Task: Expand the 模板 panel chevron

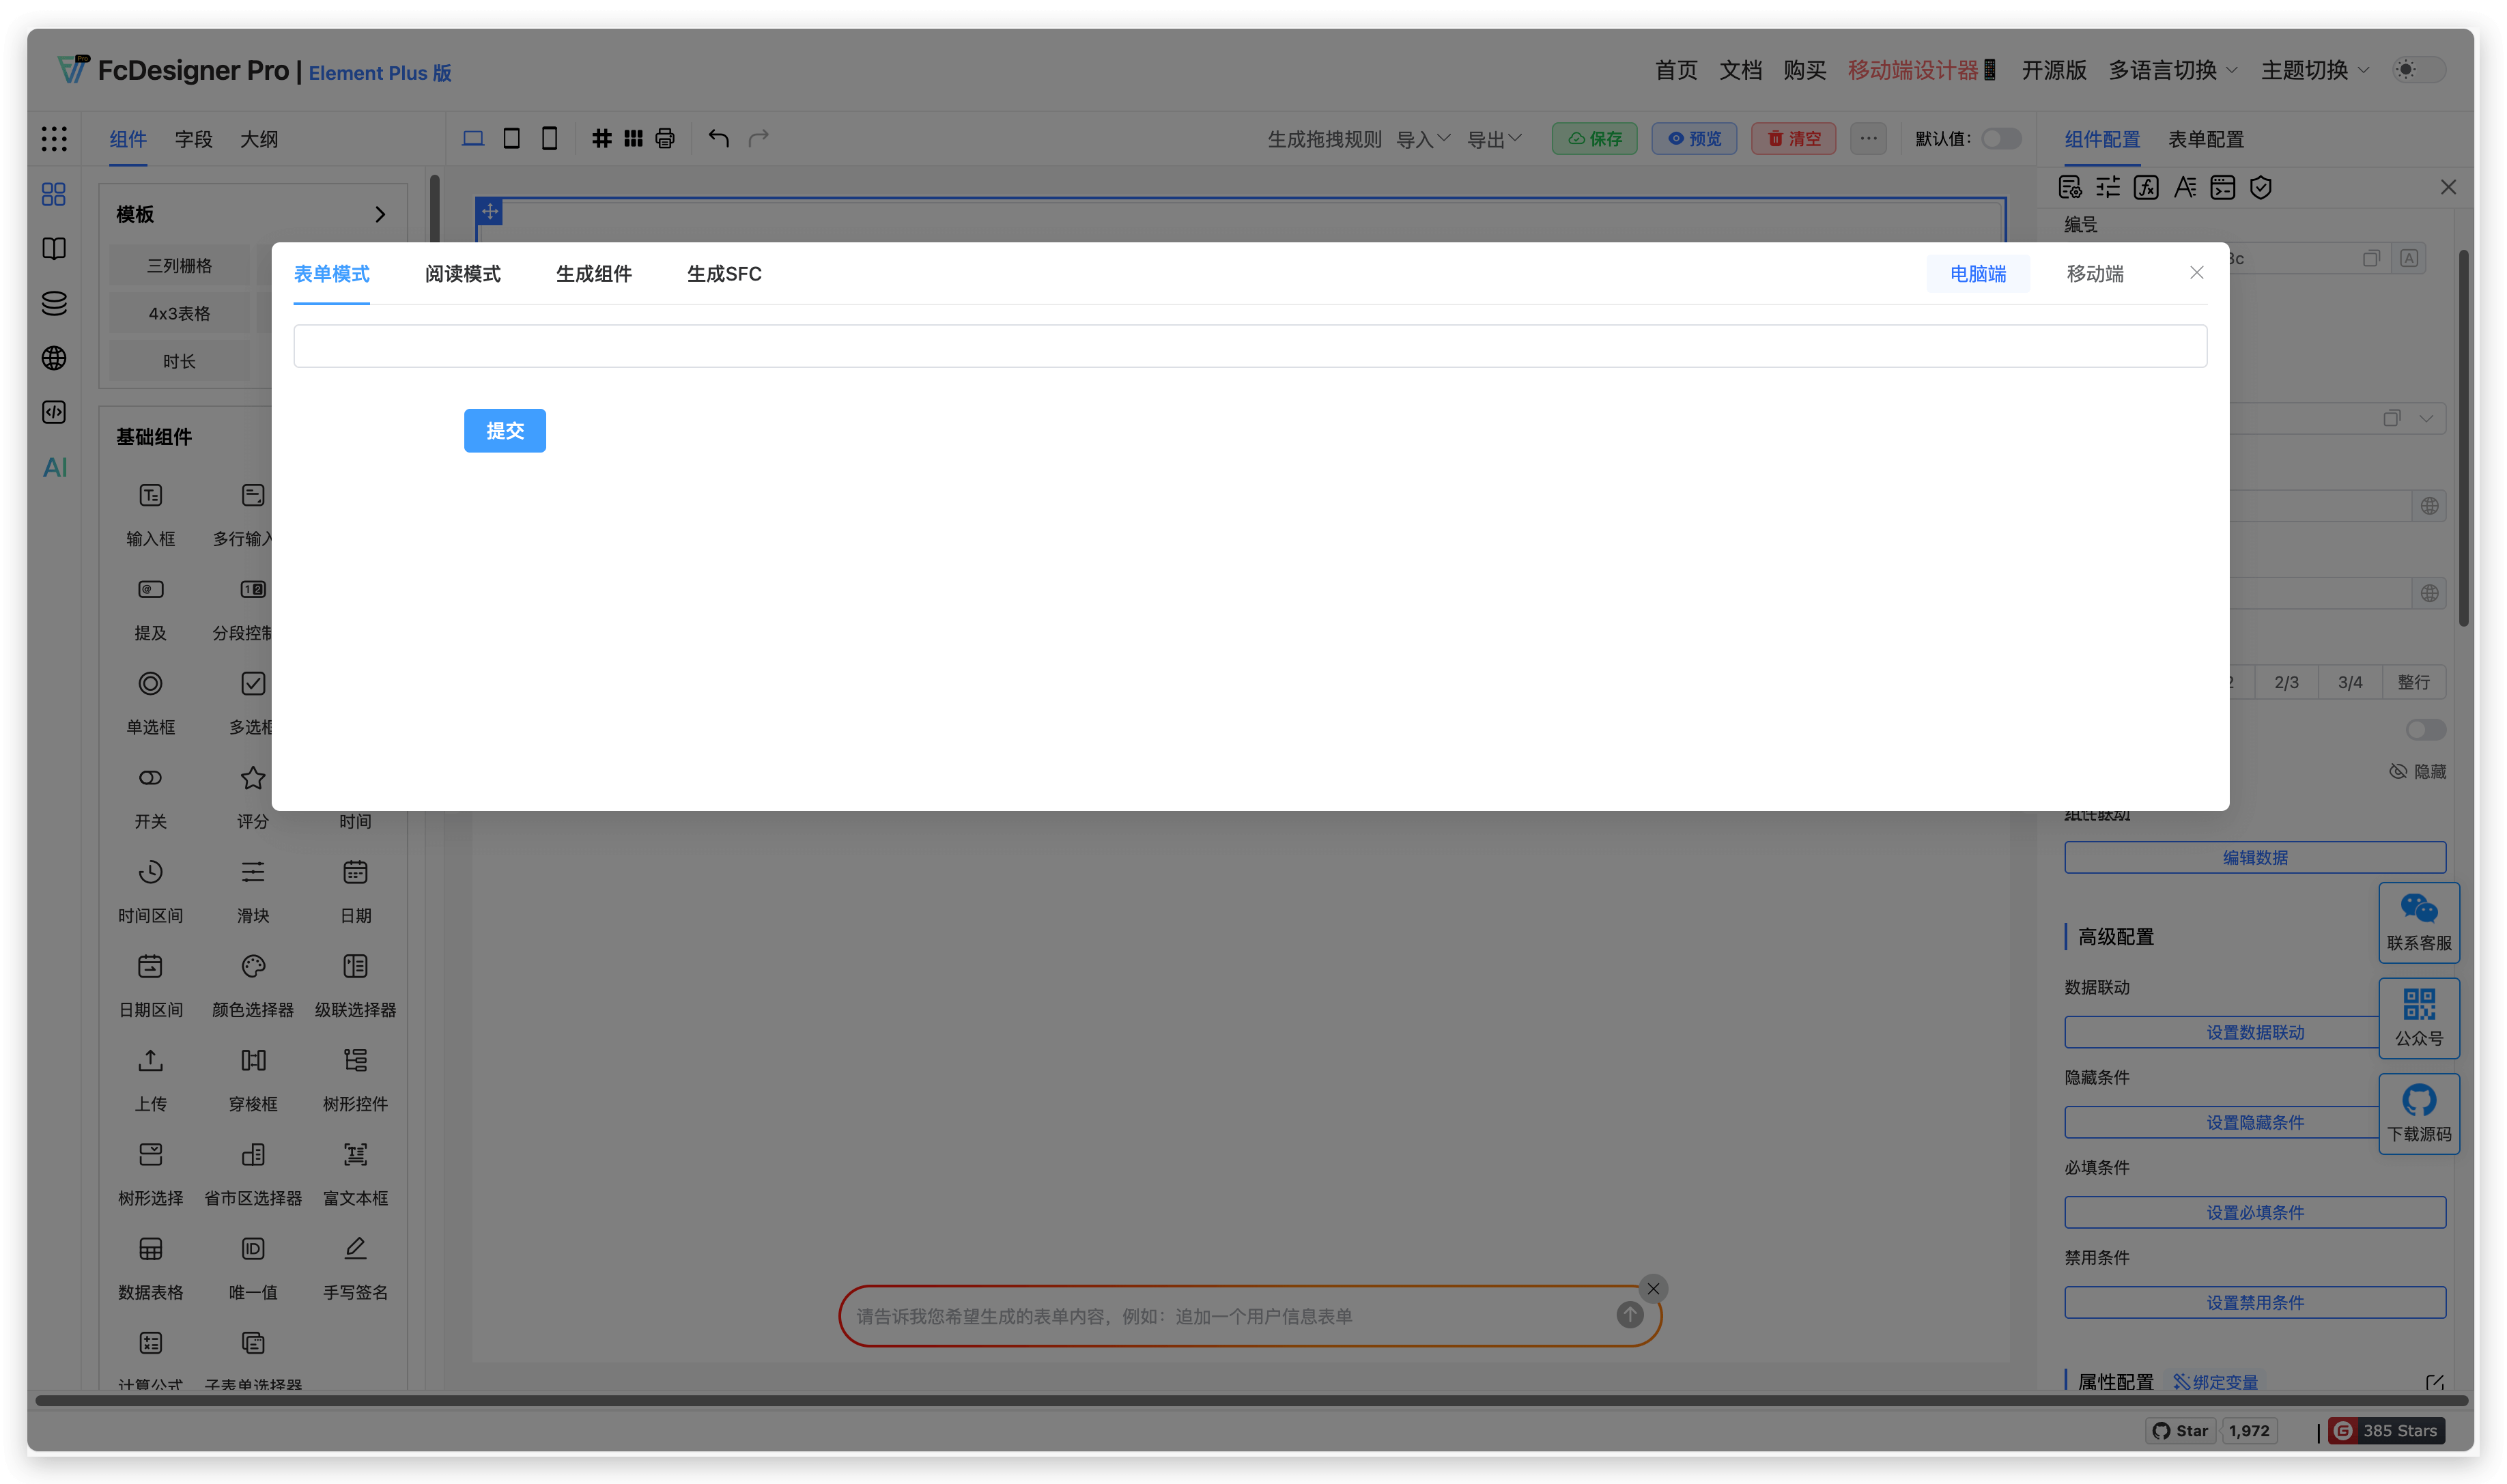Action: tap(379, 213)
